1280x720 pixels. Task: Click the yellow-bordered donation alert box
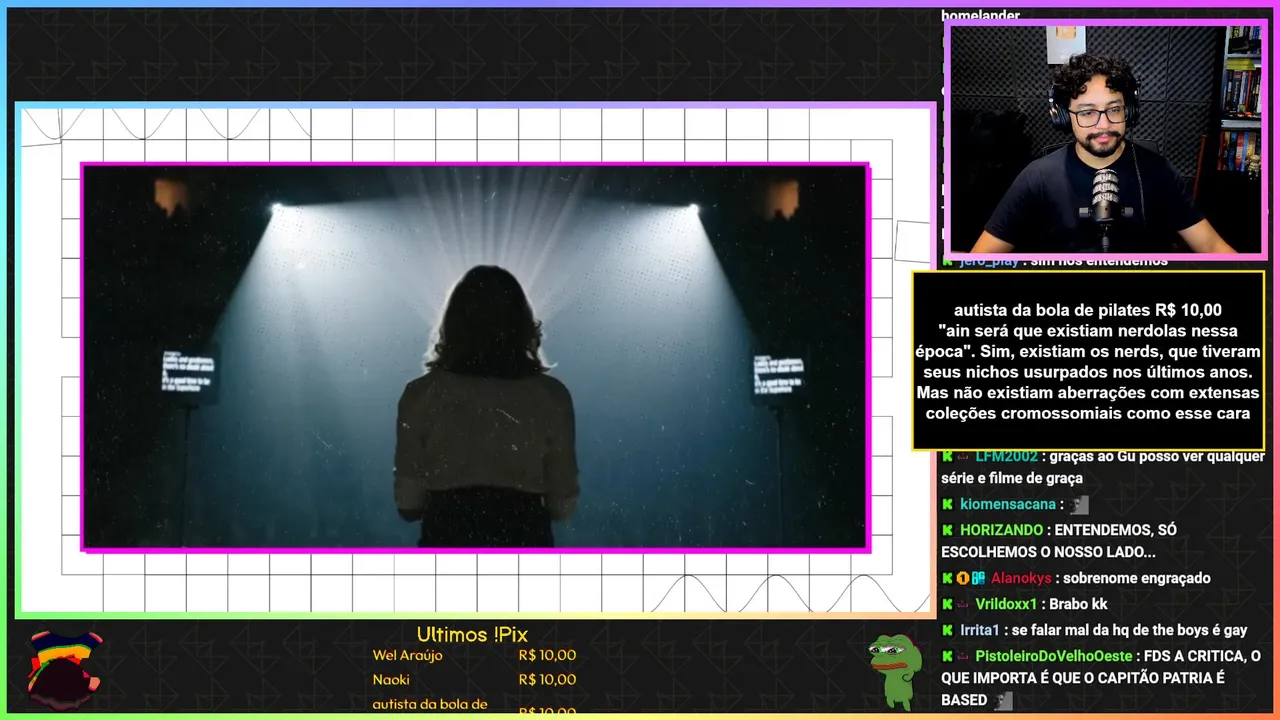[1088, 361]
